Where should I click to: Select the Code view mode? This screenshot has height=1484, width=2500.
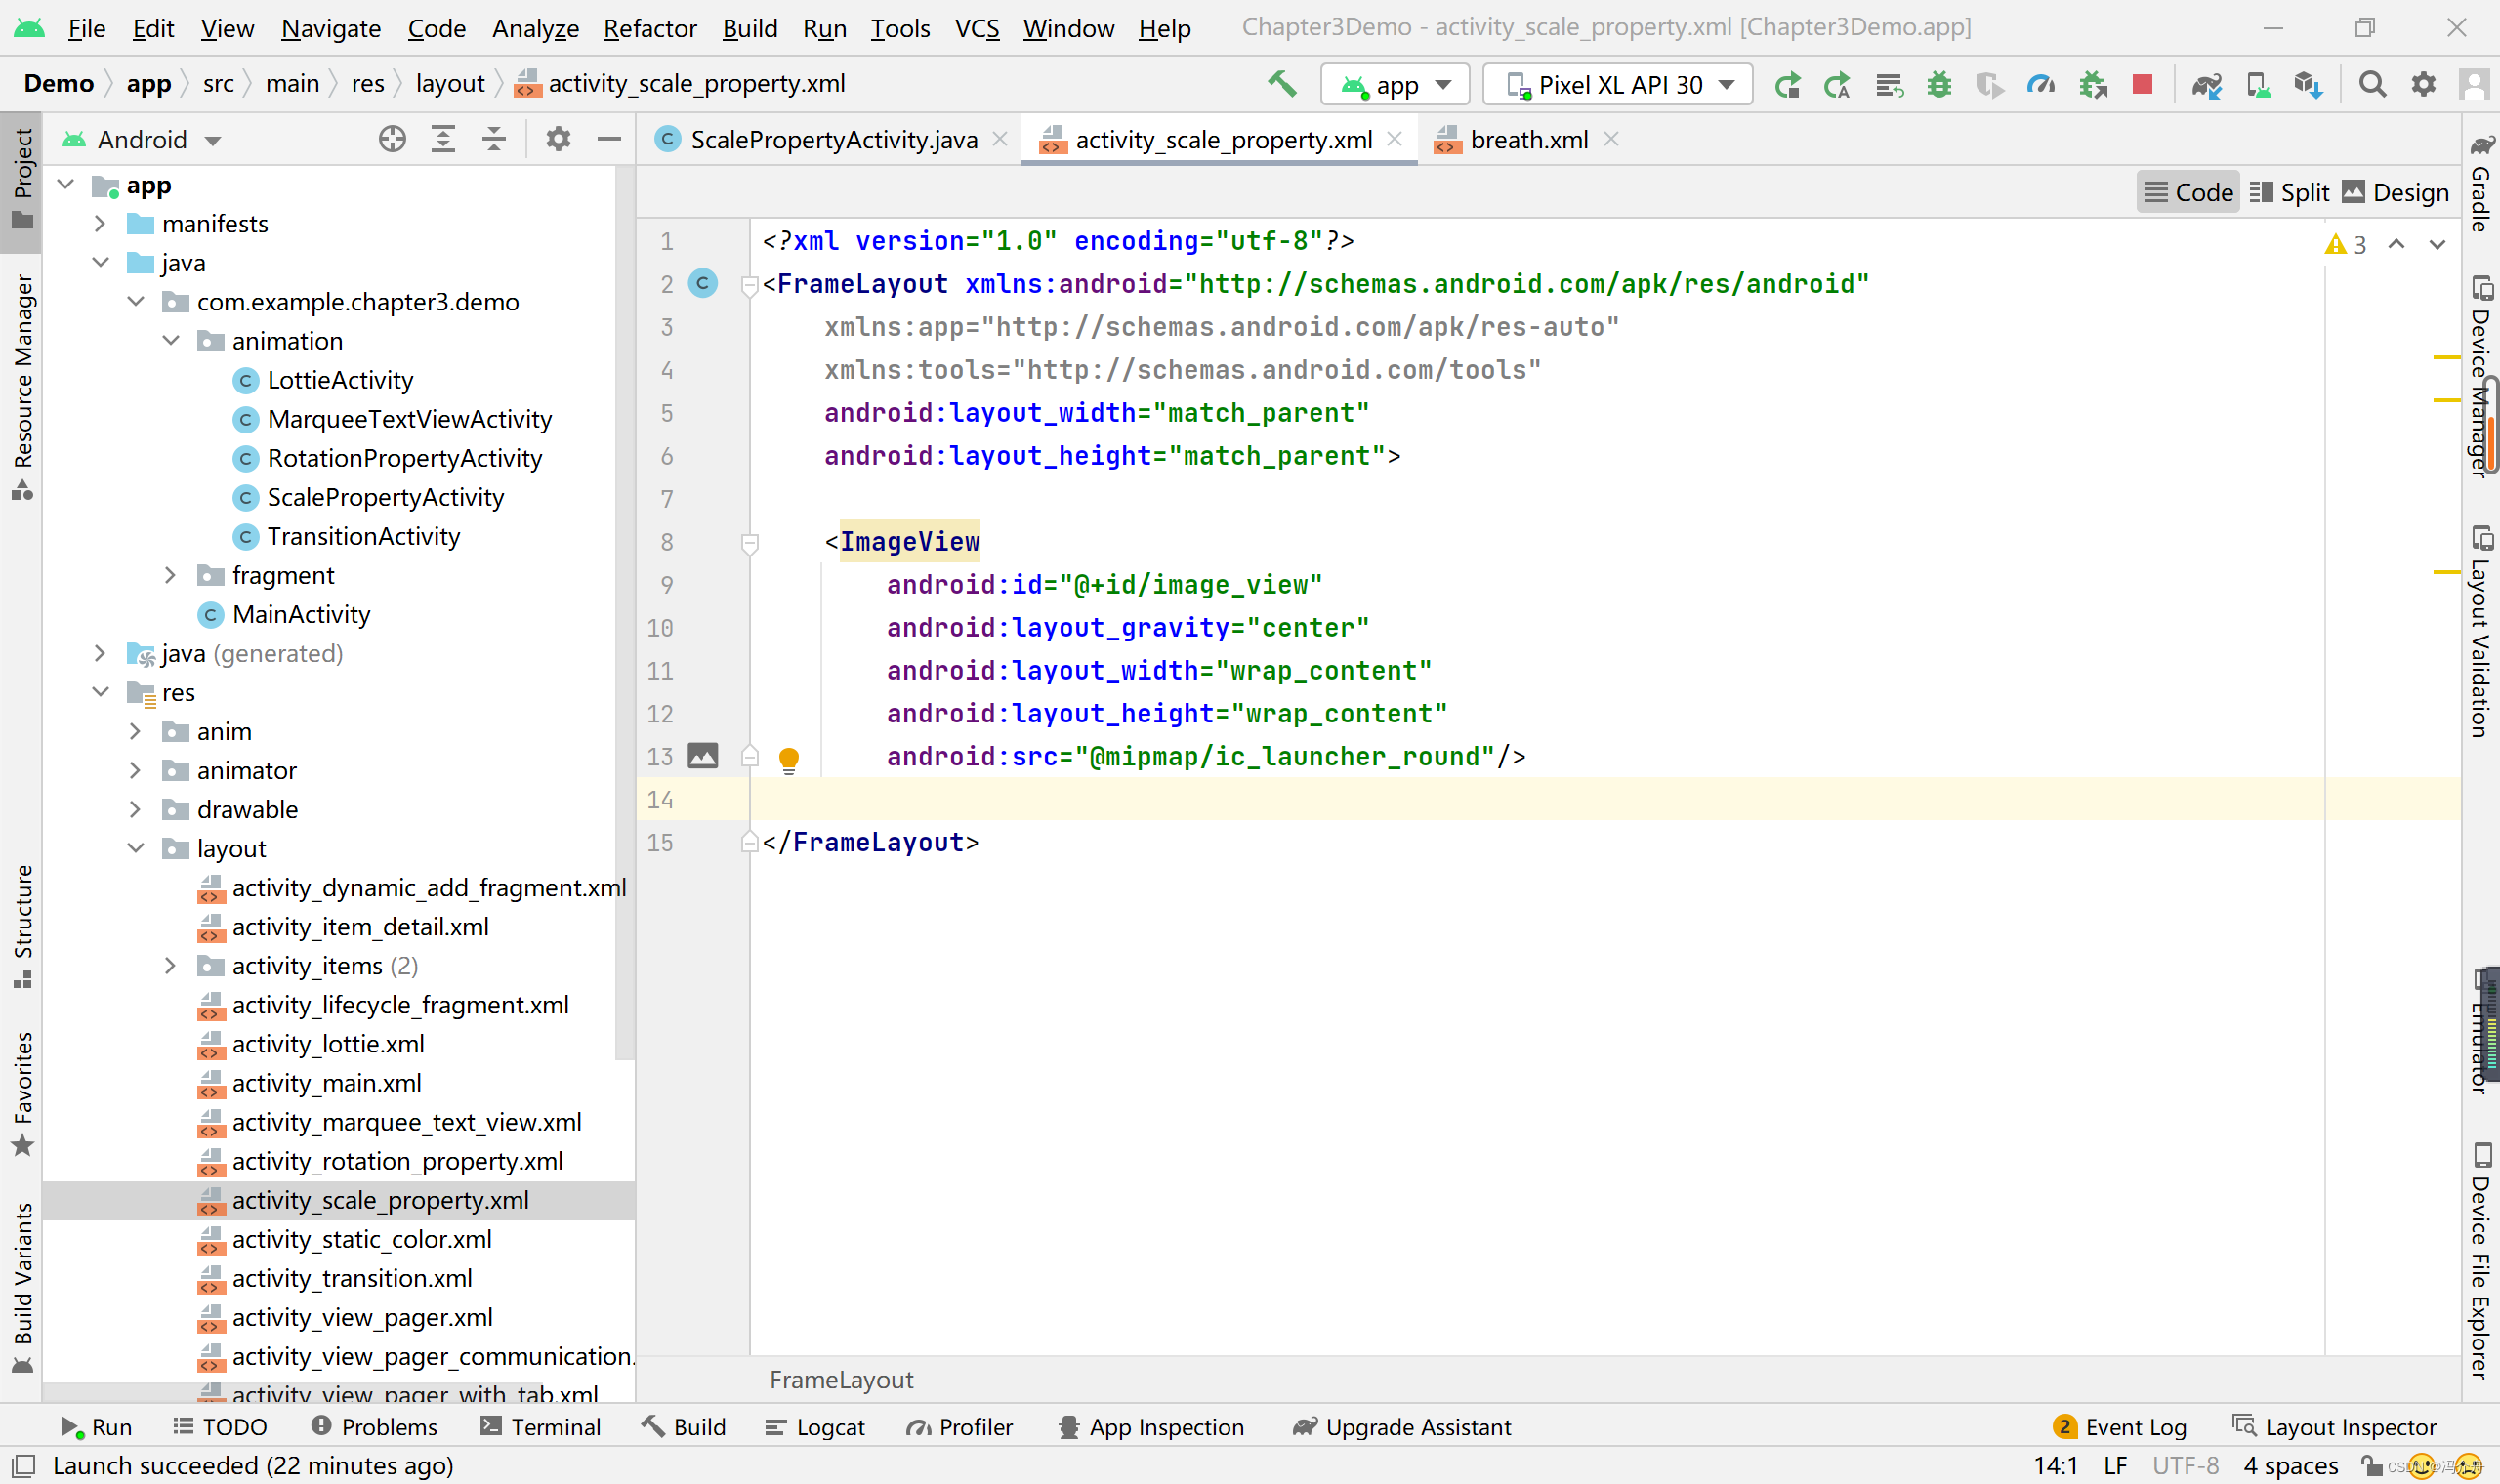point(2188,192)
